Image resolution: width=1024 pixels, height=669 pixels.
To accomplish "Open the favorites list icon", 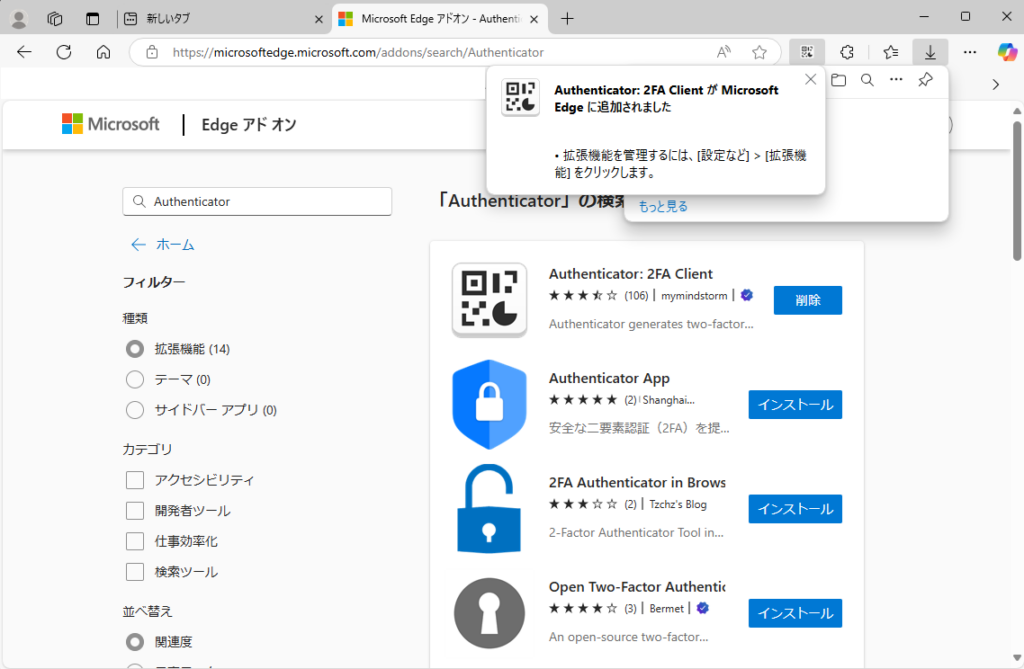I will 891,52.
